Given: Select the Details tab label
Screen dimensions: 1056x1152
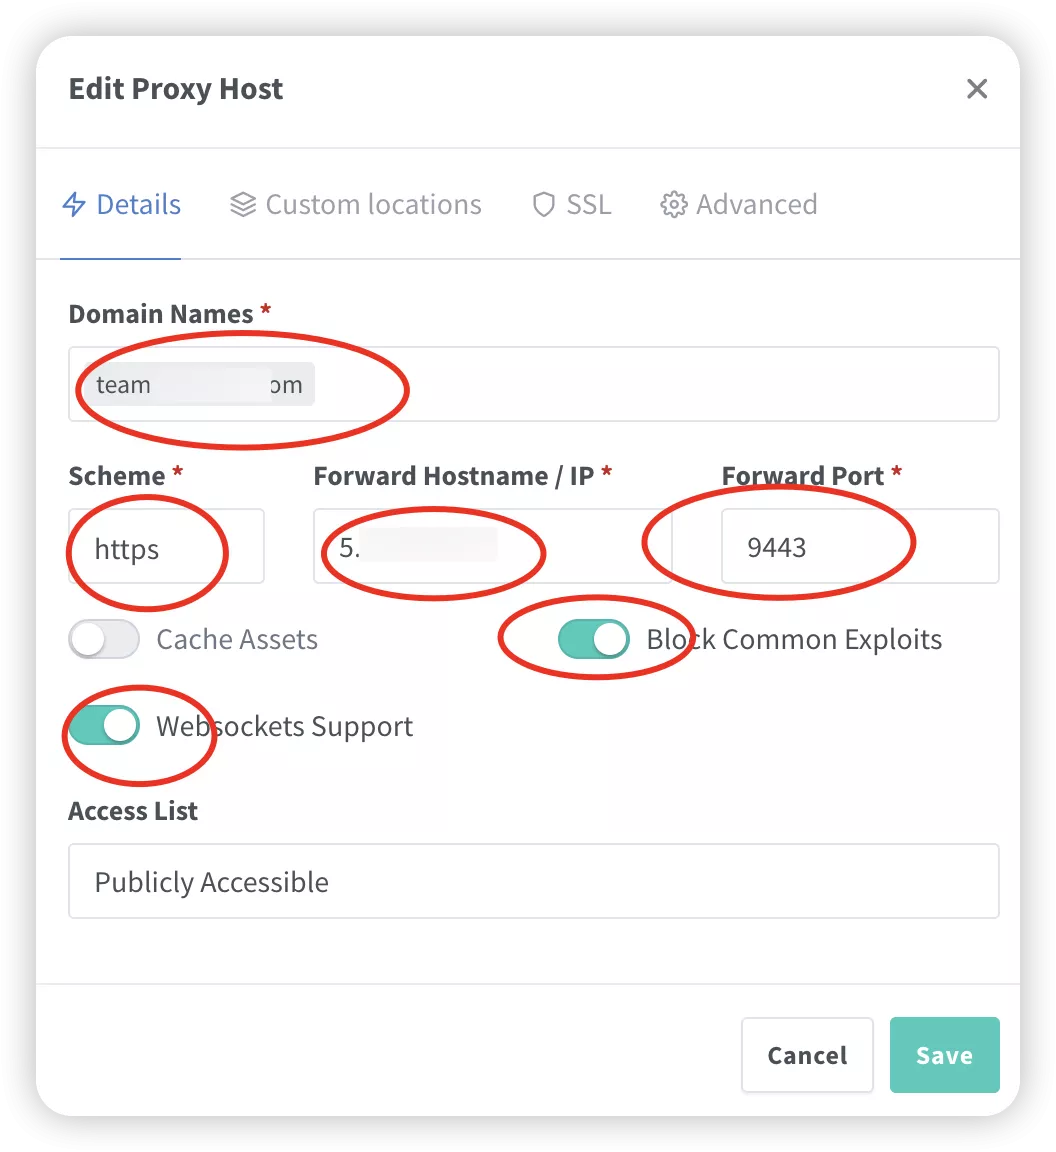Looking at the screenshot, I should 138,204.
